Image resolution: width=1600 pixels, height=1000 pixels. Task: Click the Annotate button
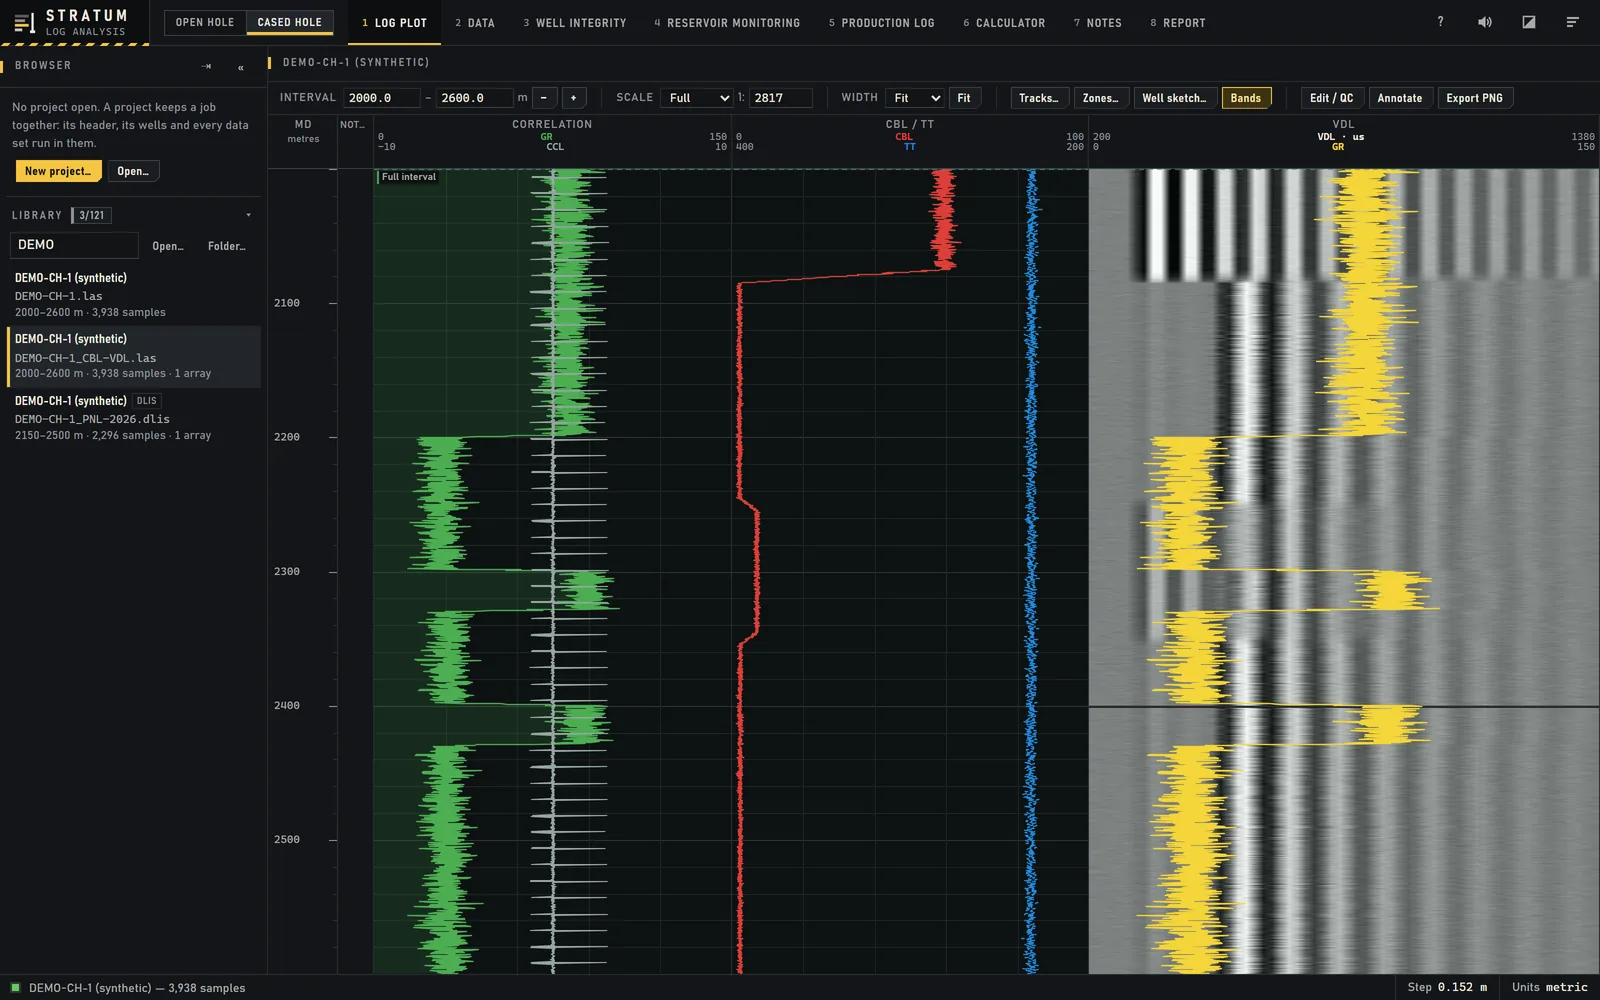coord(1400,98)
